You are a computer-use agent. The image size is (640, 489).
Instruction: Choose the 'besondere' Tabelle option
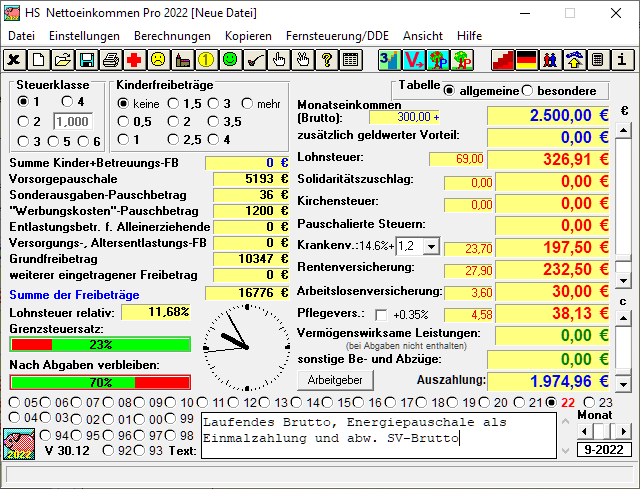click(528, 91)
